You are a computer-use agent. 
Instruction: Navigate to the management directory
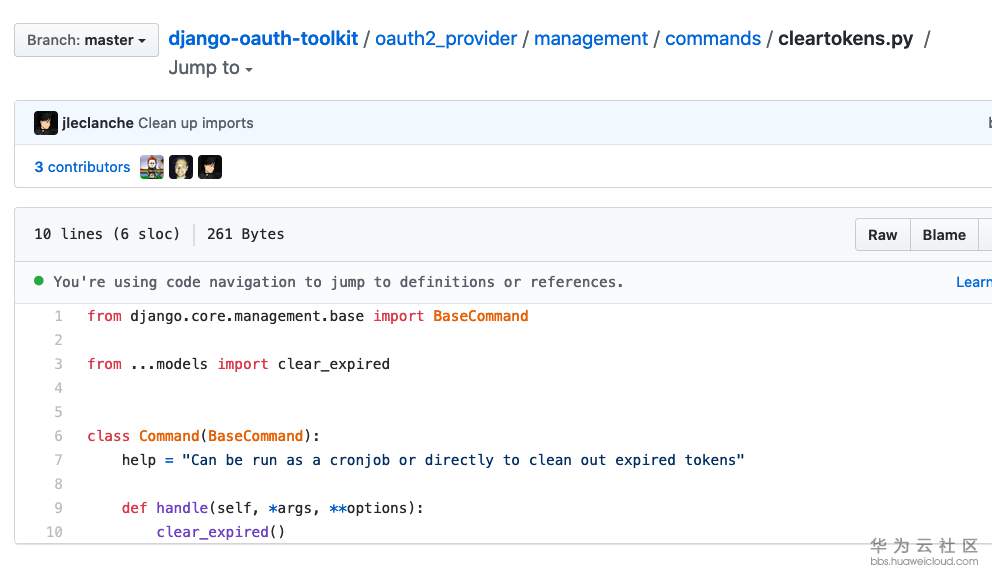pos(591,39)
